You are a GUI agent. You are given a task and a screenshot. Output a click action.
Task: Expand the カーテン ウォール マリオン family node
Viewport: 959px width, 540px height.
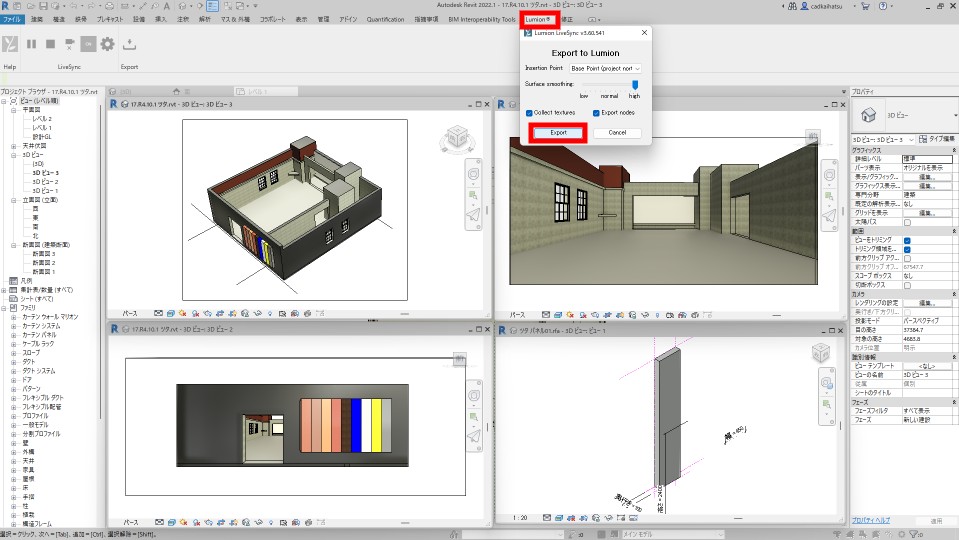pyautogui.click(x=13, y=317)
